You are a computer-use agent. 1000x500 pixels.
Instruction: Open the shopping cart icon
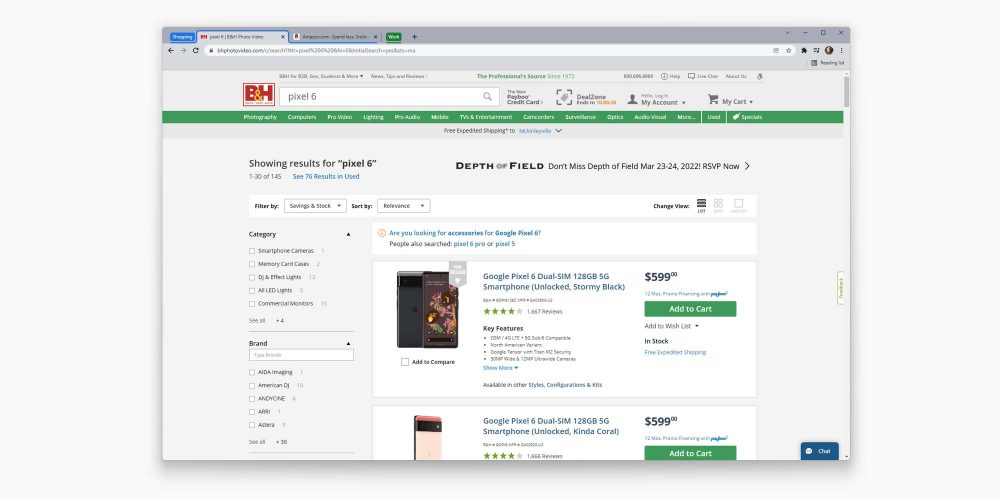(713, 100)
